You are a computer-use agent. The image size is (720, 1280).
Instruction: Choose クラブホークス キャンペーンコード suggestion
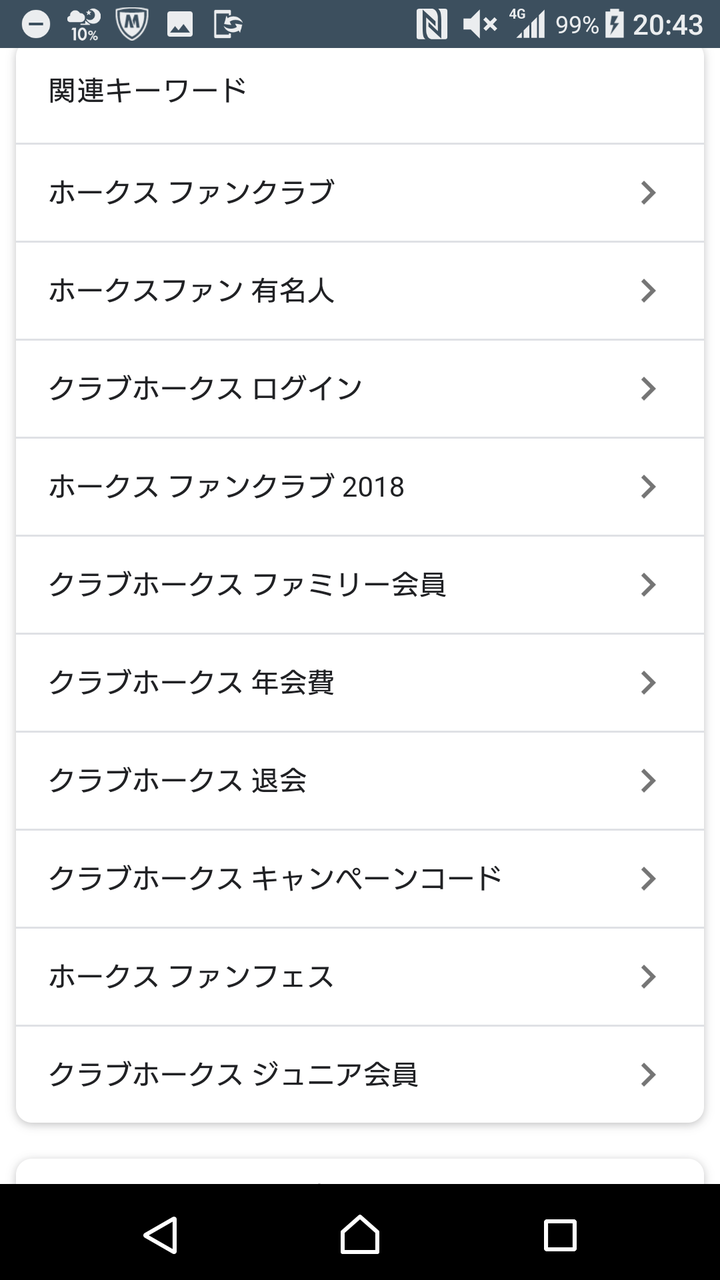click(x=275, y=879)
